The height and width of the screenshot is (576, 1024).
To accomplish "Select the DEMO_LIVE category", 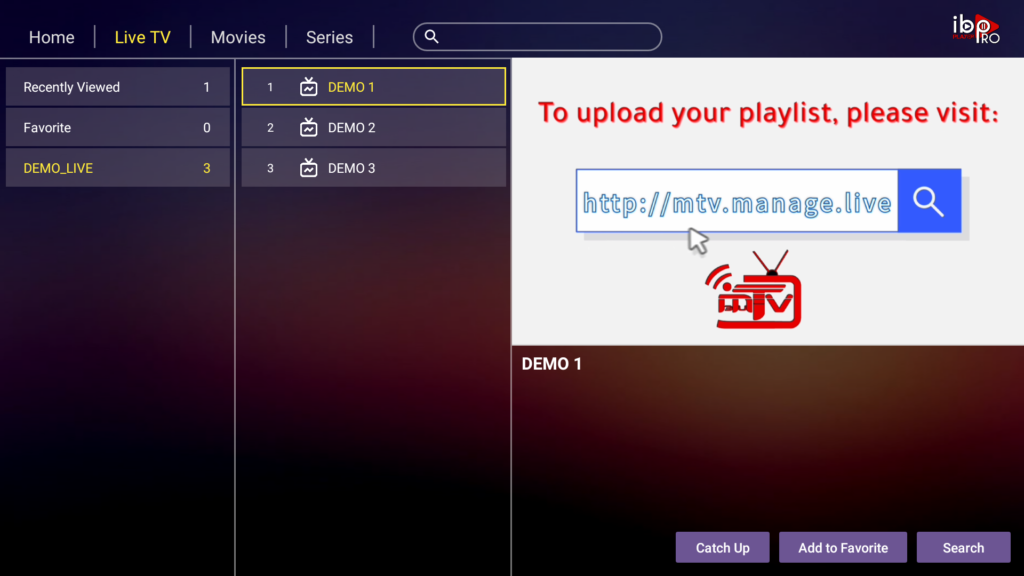I will [x=117, y=168].
